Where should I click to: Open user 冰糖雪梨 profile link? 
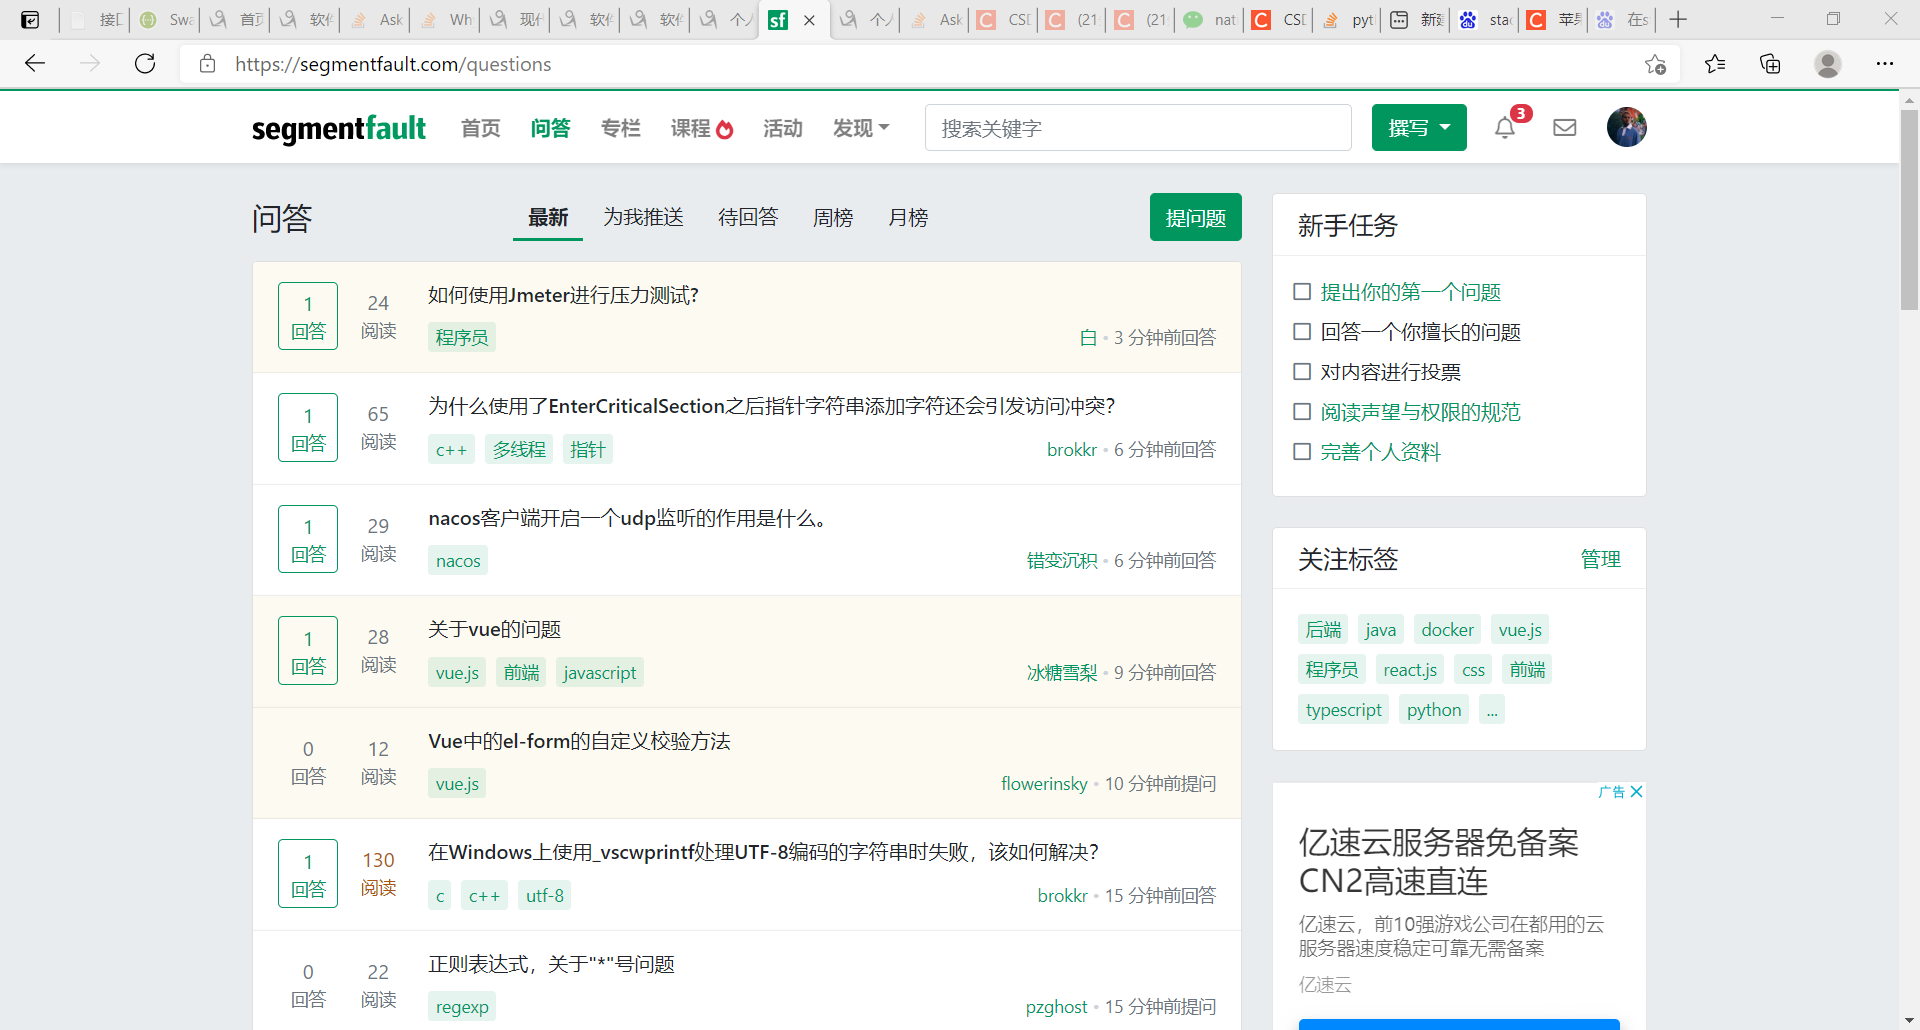tap(1062, 673)
